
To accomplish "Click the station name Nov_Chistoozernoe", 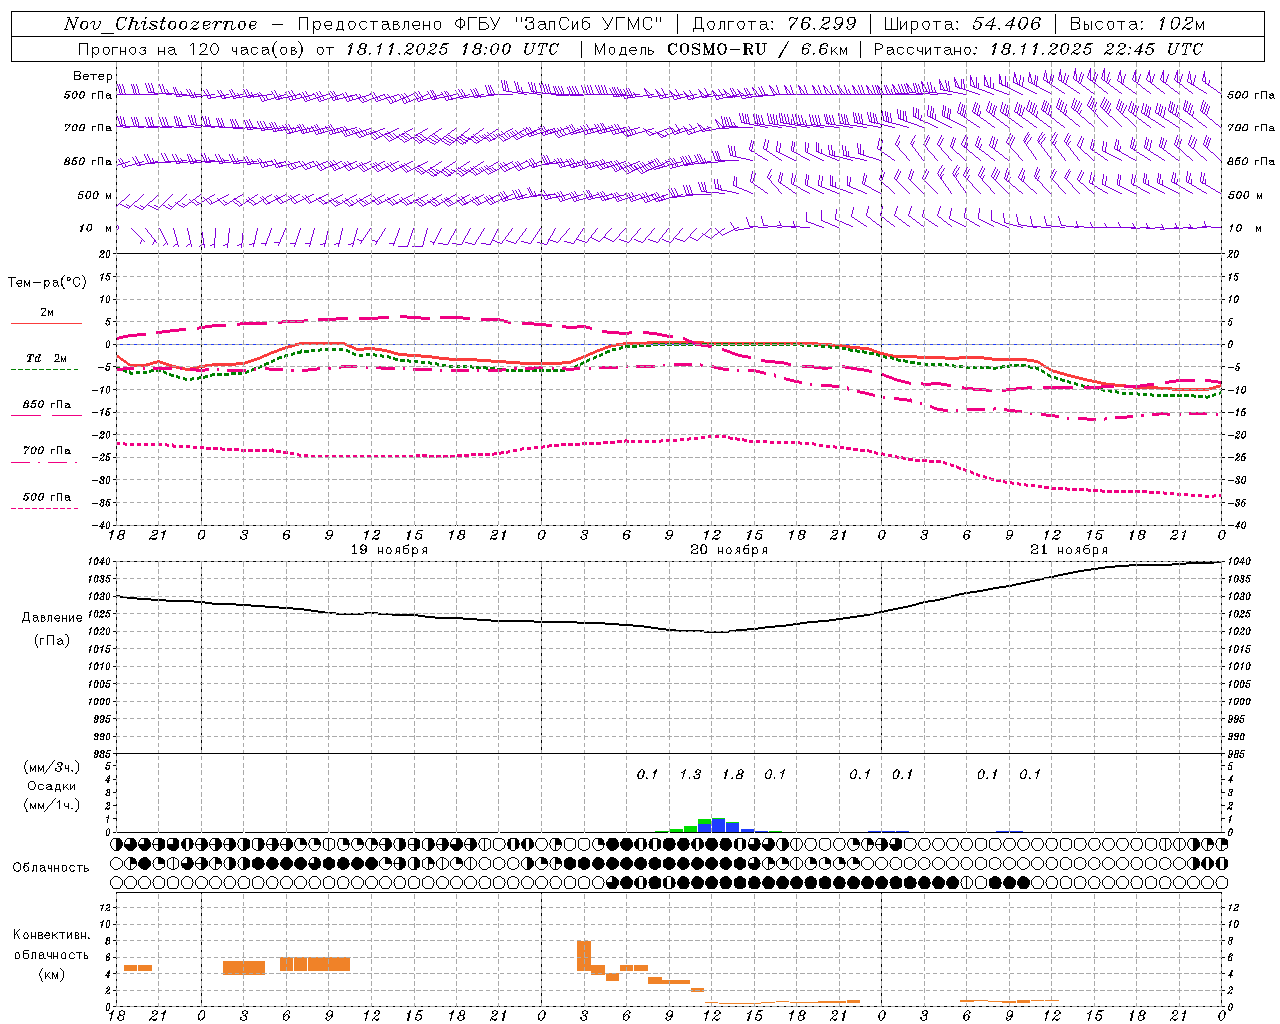I will (x=160, y=24).
